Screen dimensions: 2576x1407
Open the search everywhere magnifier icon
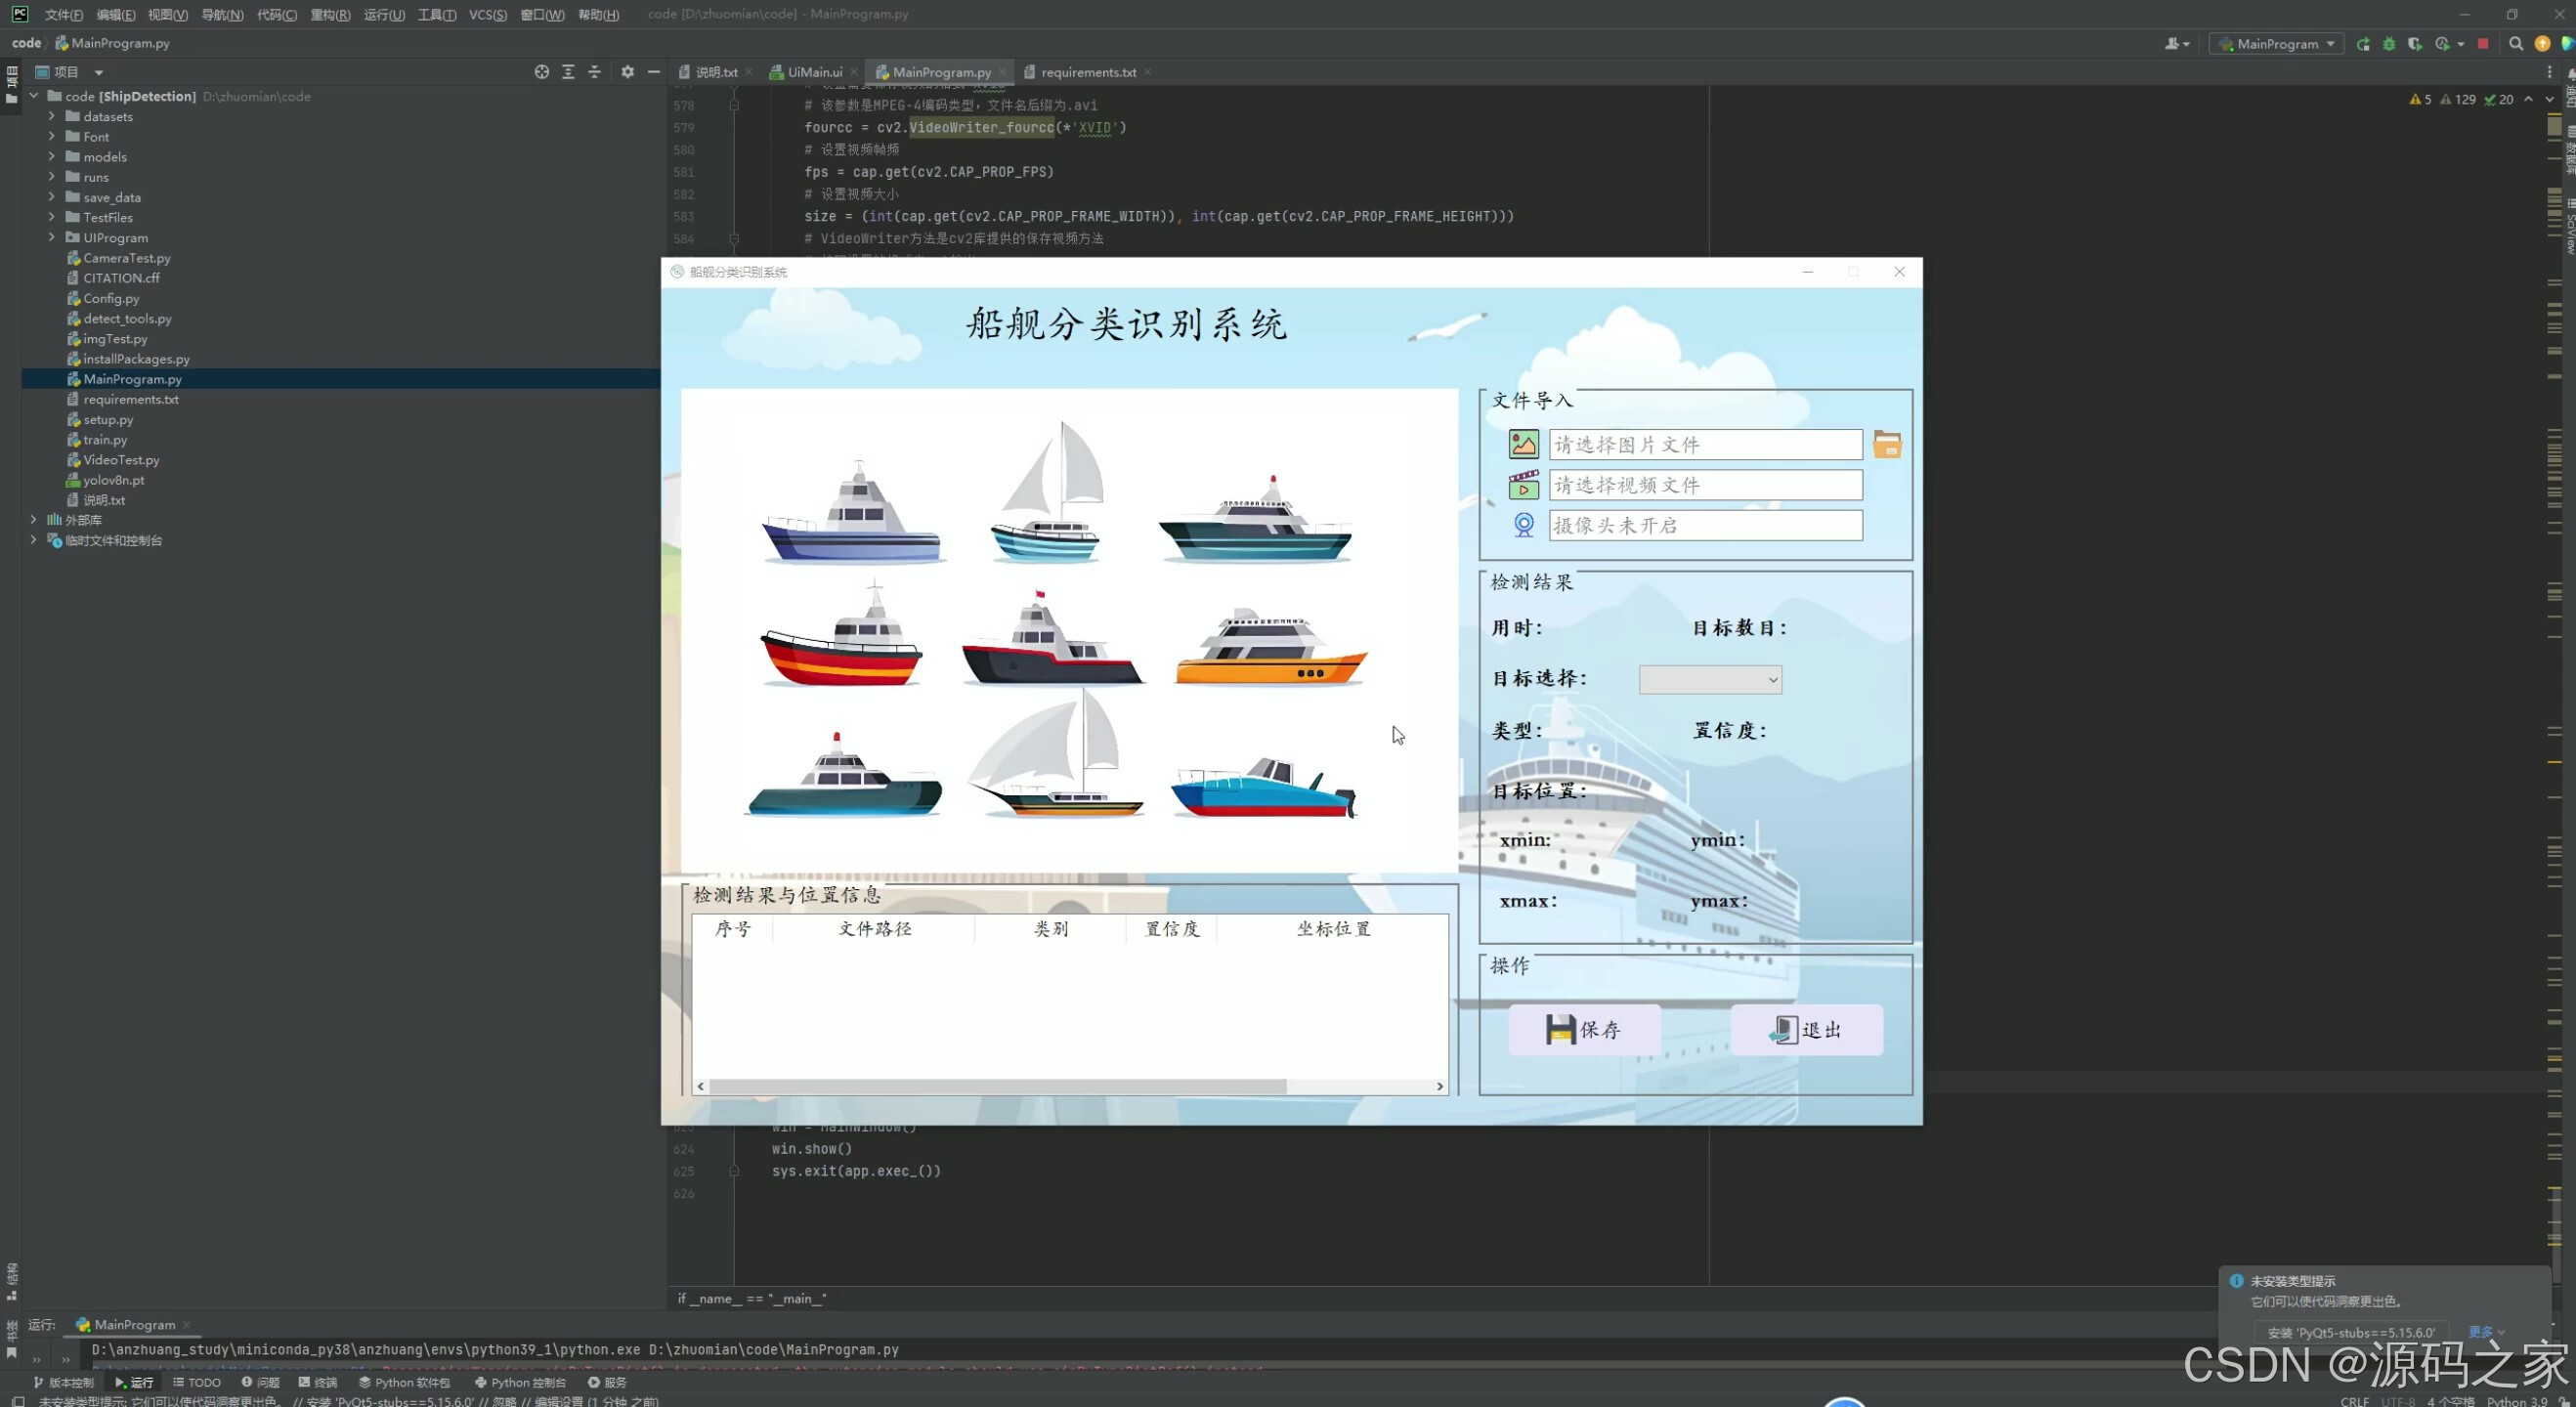(2516, 44)
